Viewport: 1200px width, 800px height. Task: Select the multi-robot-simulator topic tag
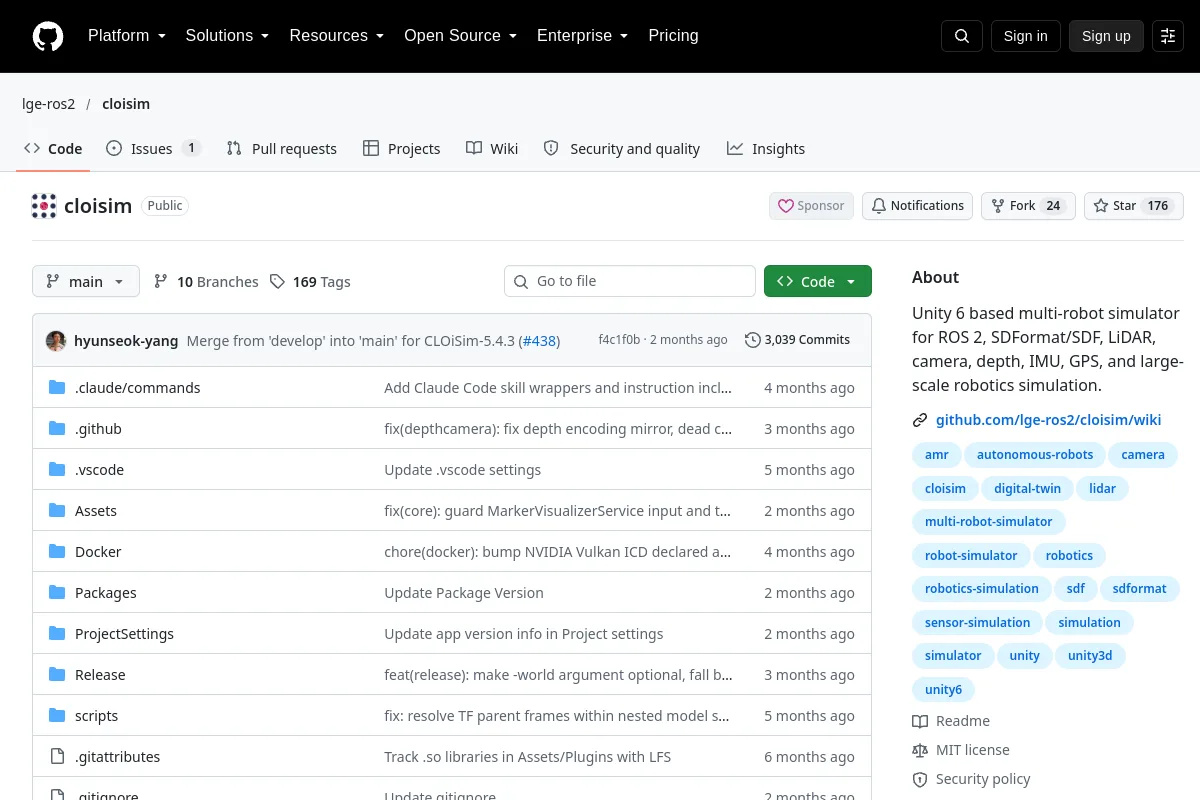pyautogui.click(x=988, y=522)
